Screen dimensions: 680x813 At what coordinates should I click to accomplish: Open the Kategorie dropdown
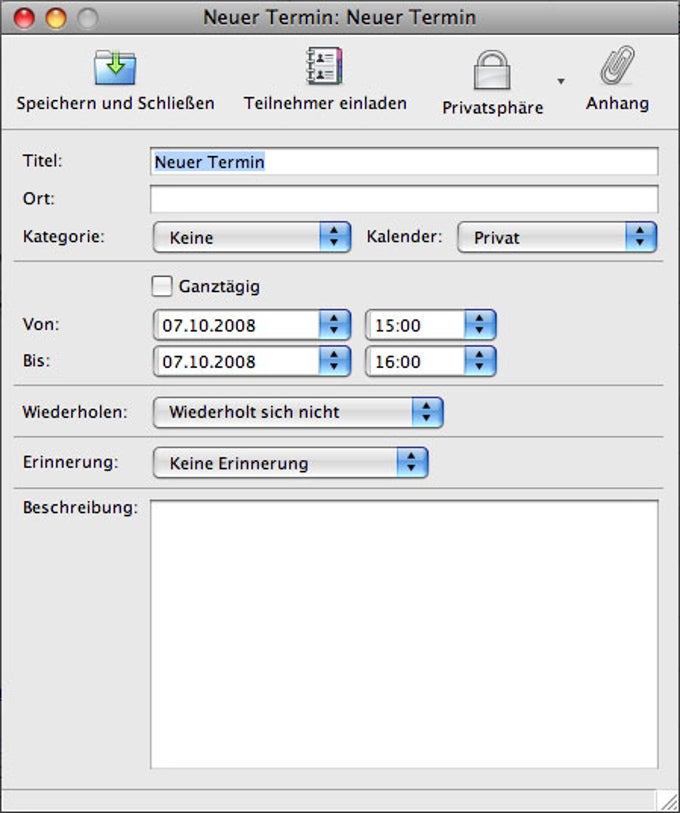(251, 238)
